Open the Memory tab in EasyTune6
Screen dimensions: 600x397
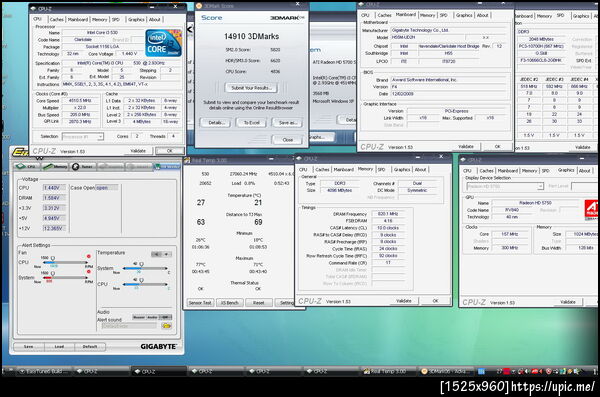tap(55, 167)
